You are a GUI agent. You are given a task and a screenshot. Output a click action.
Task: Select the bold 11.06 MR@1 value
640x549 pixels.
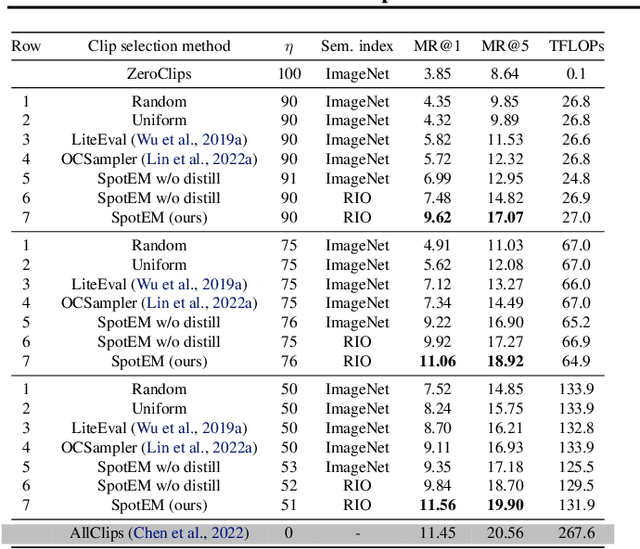pyautogui.click(x=437, y=361)
